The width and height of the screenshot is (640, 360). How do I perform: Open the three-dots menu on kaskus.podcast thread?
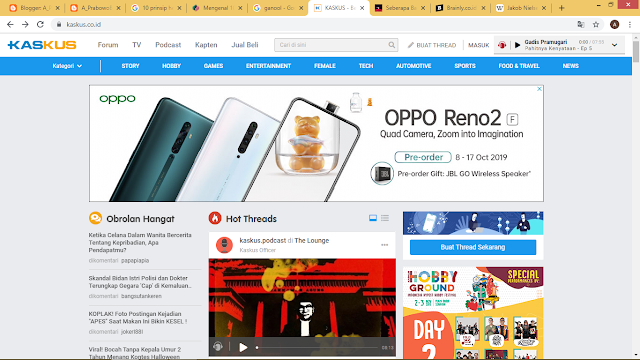pyautogui.click(x=384, y=245)
